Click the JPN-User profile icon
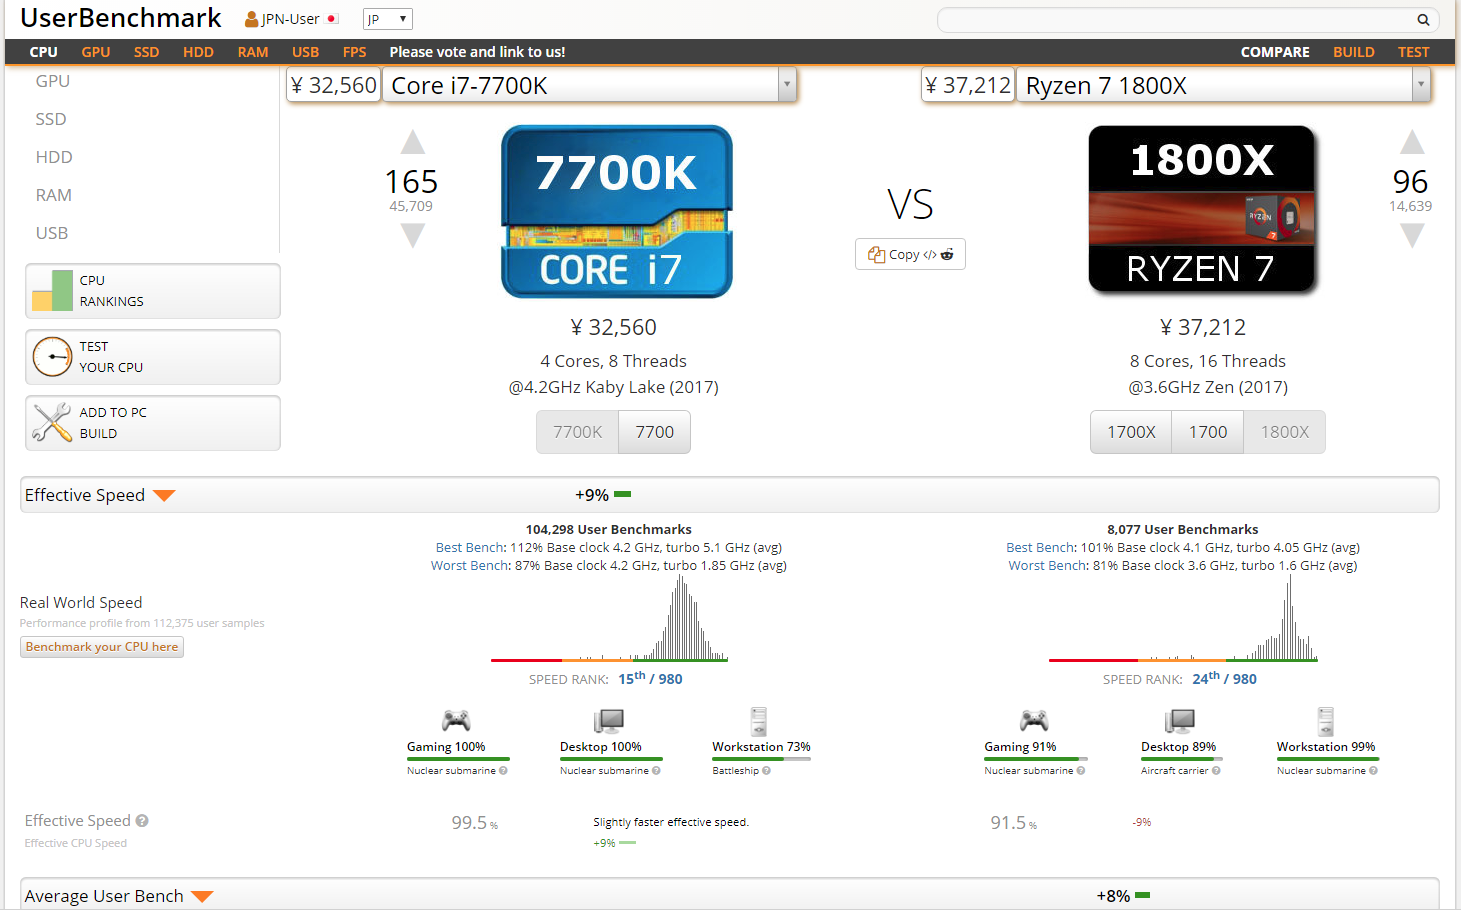Image resolution: width=1461 pixels, height=910 pixels. coord(251,19)
